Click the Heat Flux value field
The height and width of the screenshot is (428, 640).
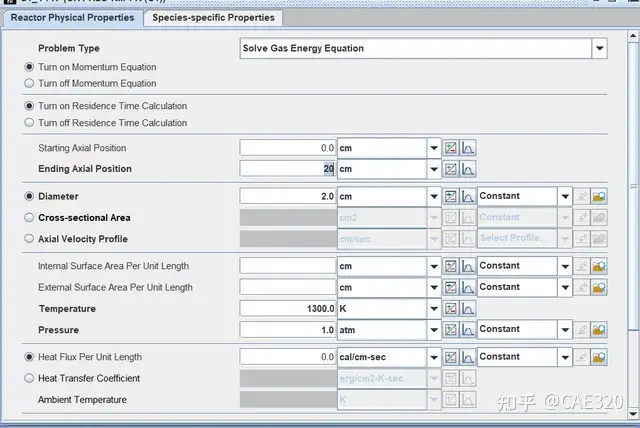pos(288,357)
